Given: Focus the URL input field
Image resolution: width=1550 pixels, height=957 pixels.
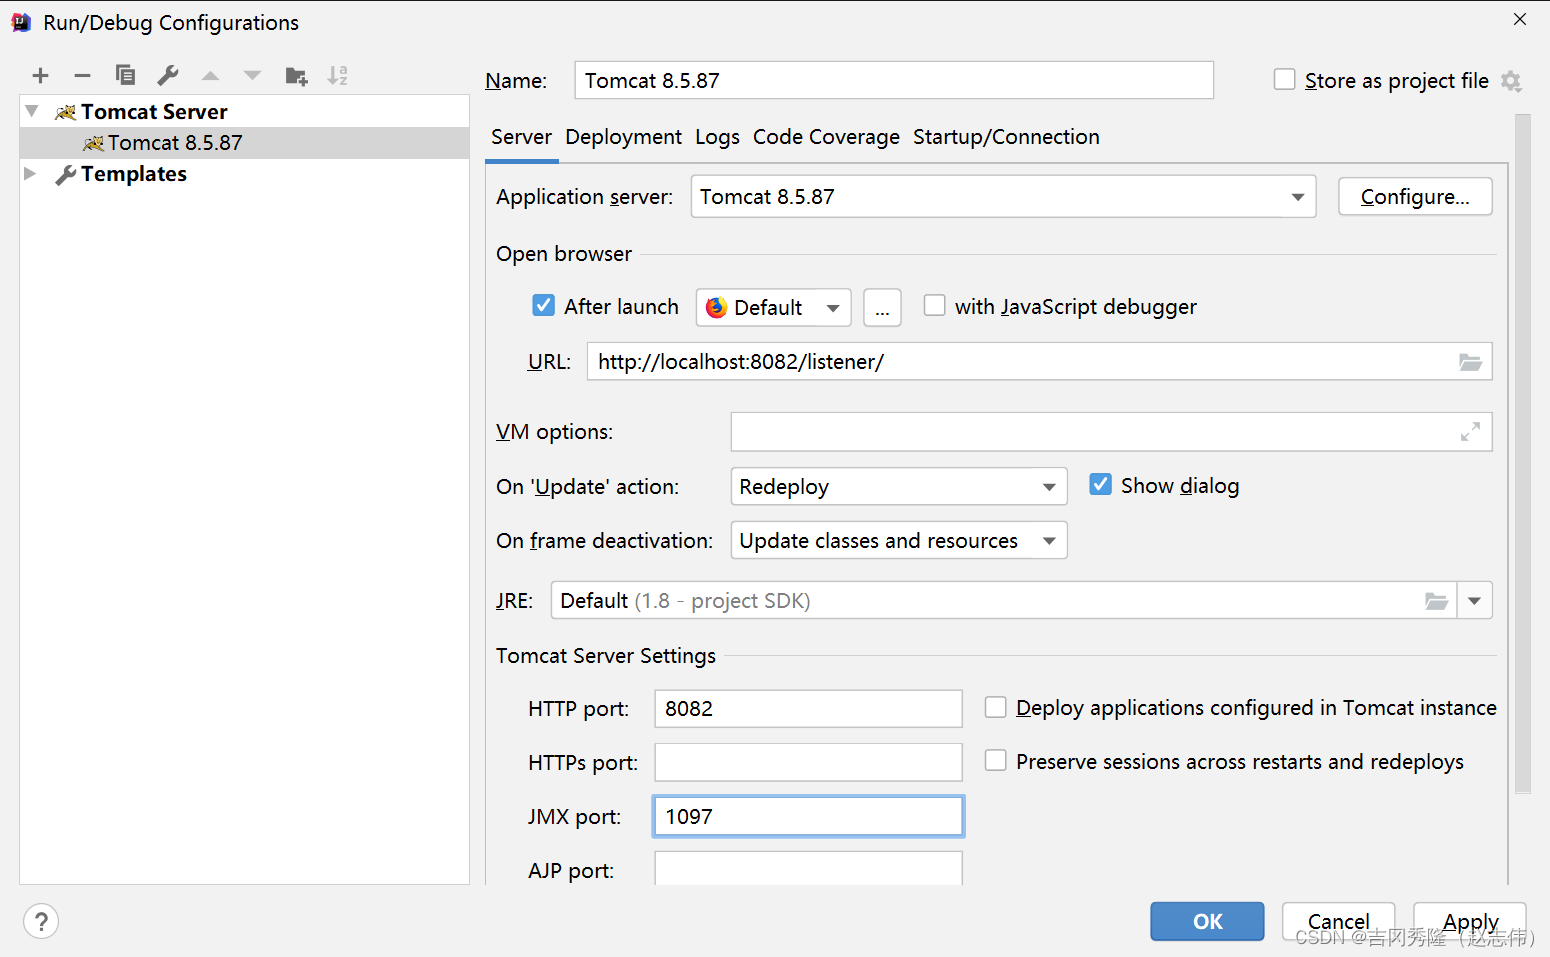Looking at the screenshot, I should tap(1020, 362).
